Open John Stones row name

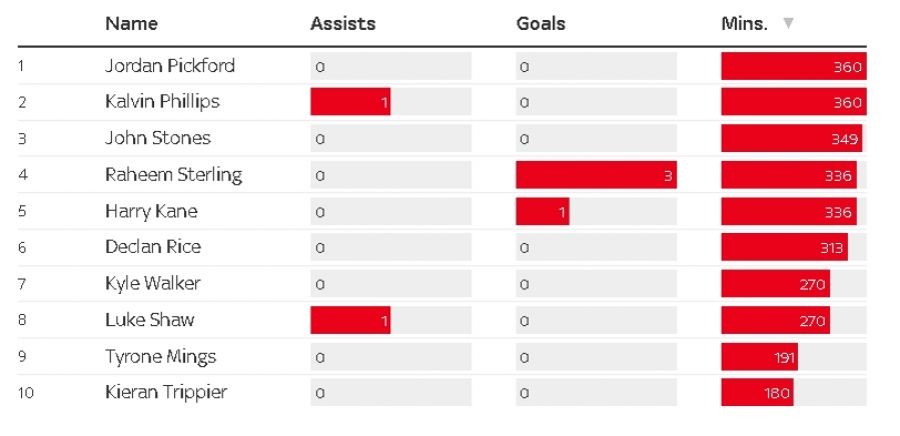point(158,138)
